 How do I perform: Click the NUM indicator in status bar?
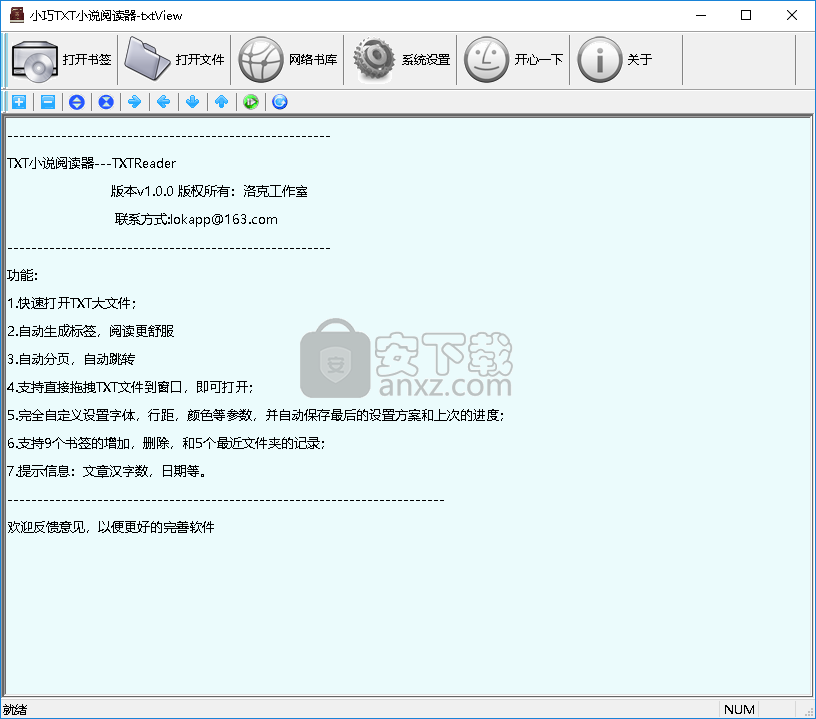739,709
